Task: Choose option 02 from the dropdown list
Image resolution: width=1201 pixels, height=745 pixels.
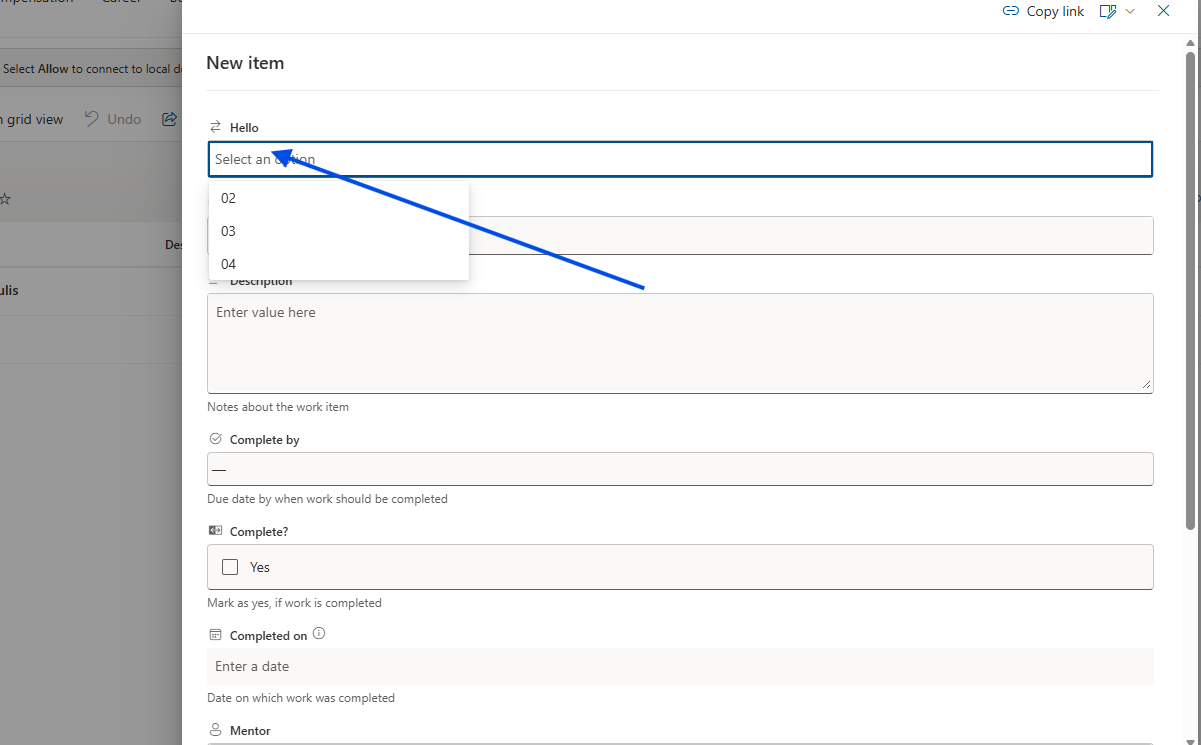Action: pyautogui.click(x=229, y=198)
